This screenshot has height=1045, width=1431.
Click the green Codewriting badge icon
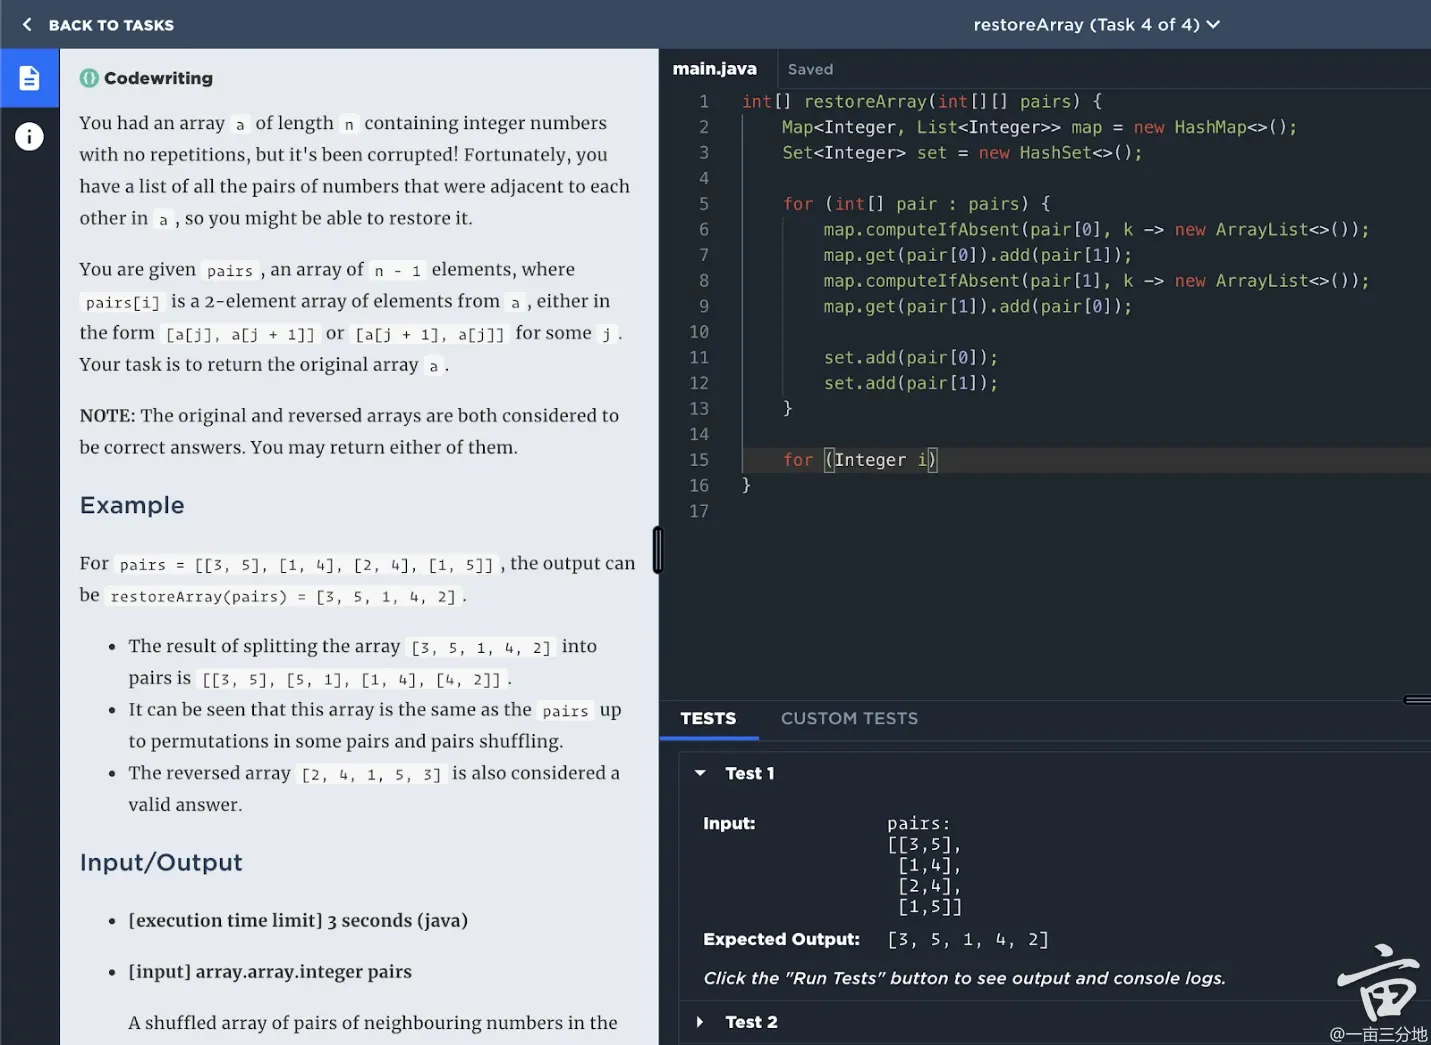(x=89, y=78)
